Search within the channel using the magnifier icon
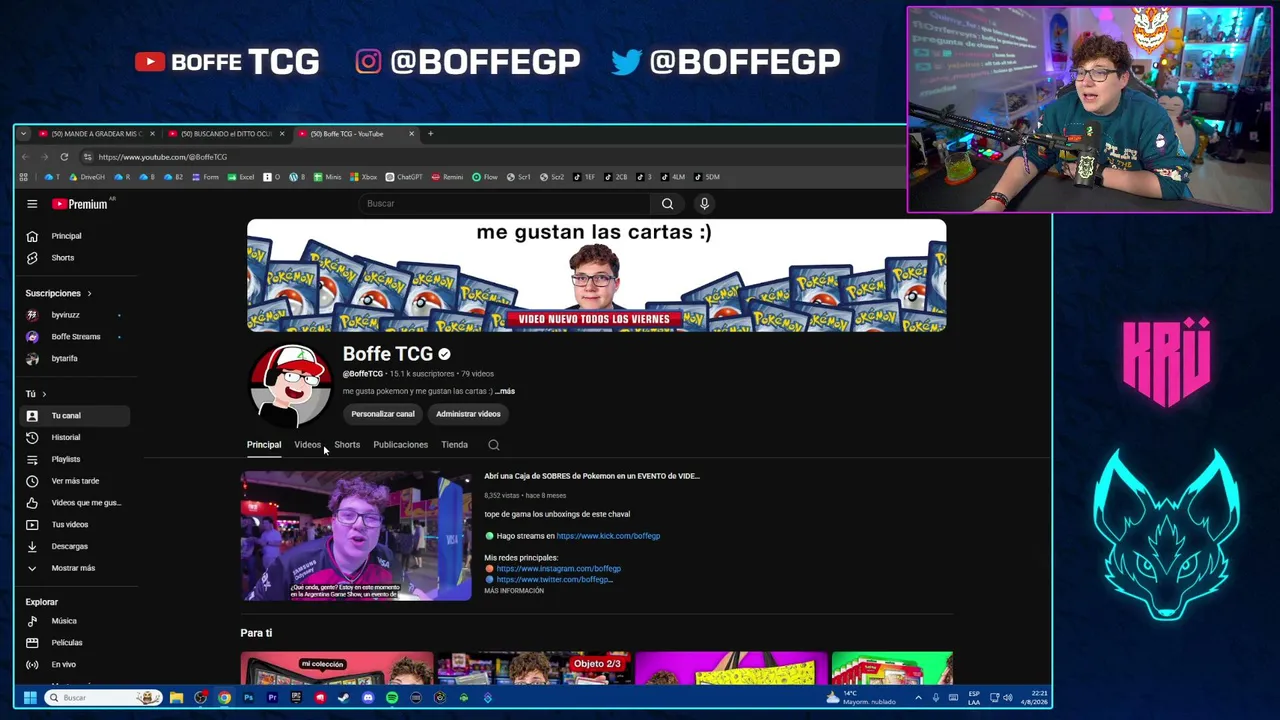This screenshot has width=1280, height=720. (493, 445)
